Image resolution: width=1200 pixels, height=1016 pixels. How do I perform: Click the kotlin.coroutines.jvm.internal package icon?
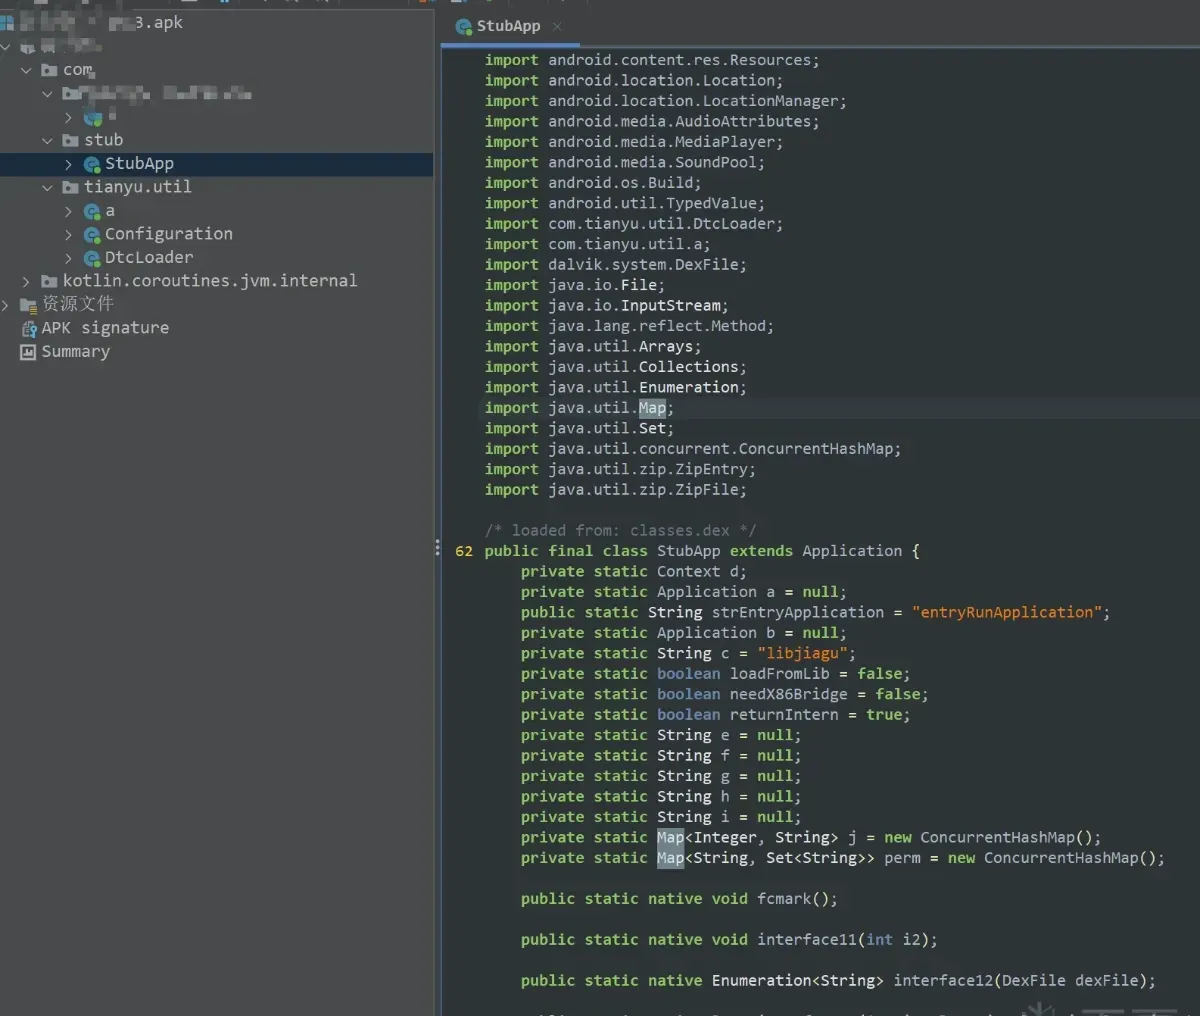pyautogui.click(x=49, y=281)
